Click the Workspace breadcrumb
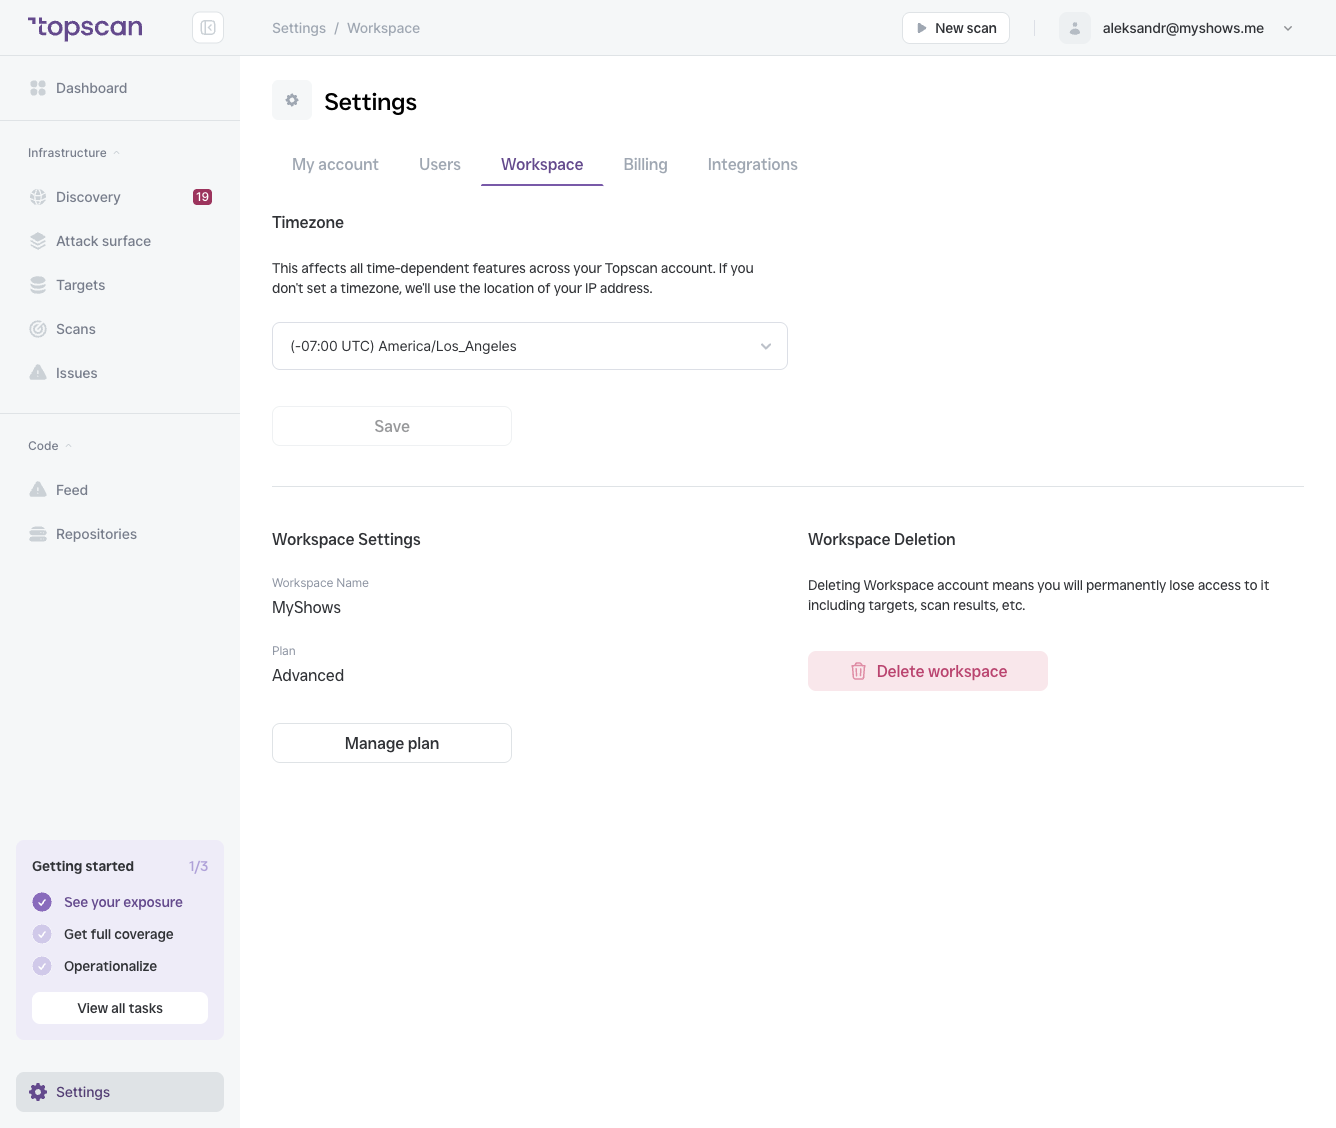Viewport: 1336px width, 1128px height. tap(383, 28)
